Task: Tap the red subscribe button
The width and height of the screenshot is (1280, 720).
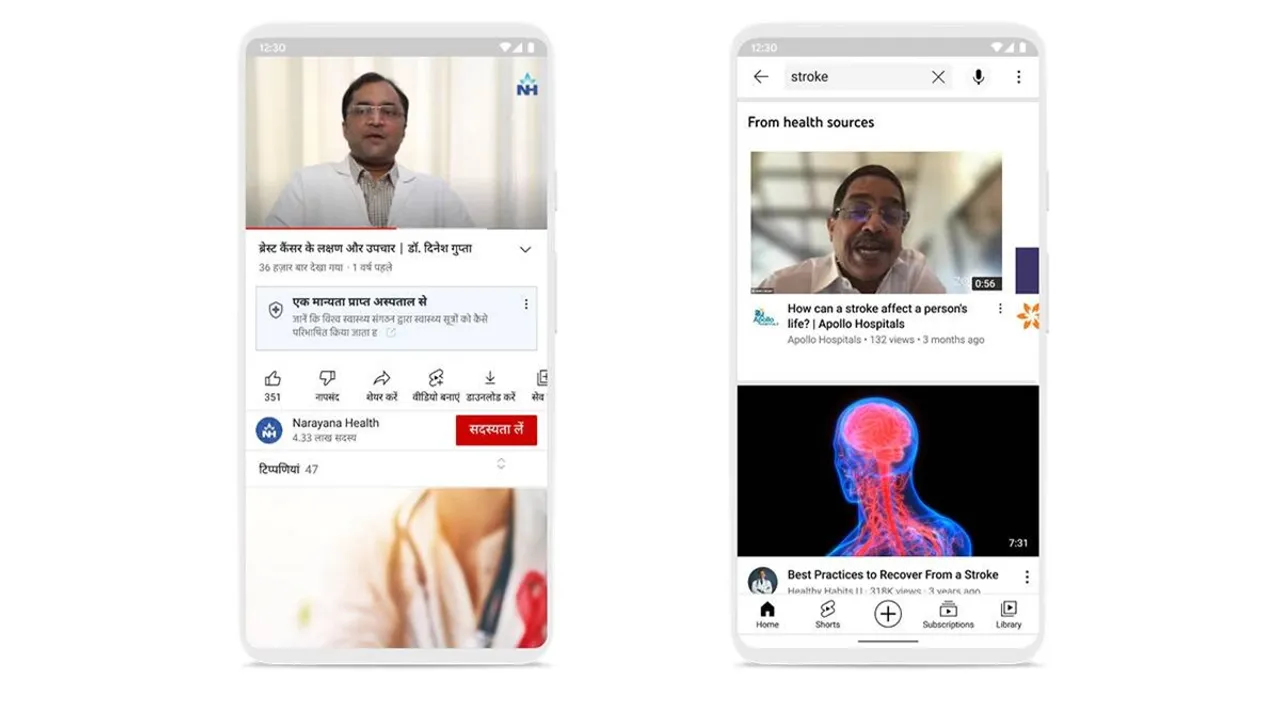Action: click(496, 430)
